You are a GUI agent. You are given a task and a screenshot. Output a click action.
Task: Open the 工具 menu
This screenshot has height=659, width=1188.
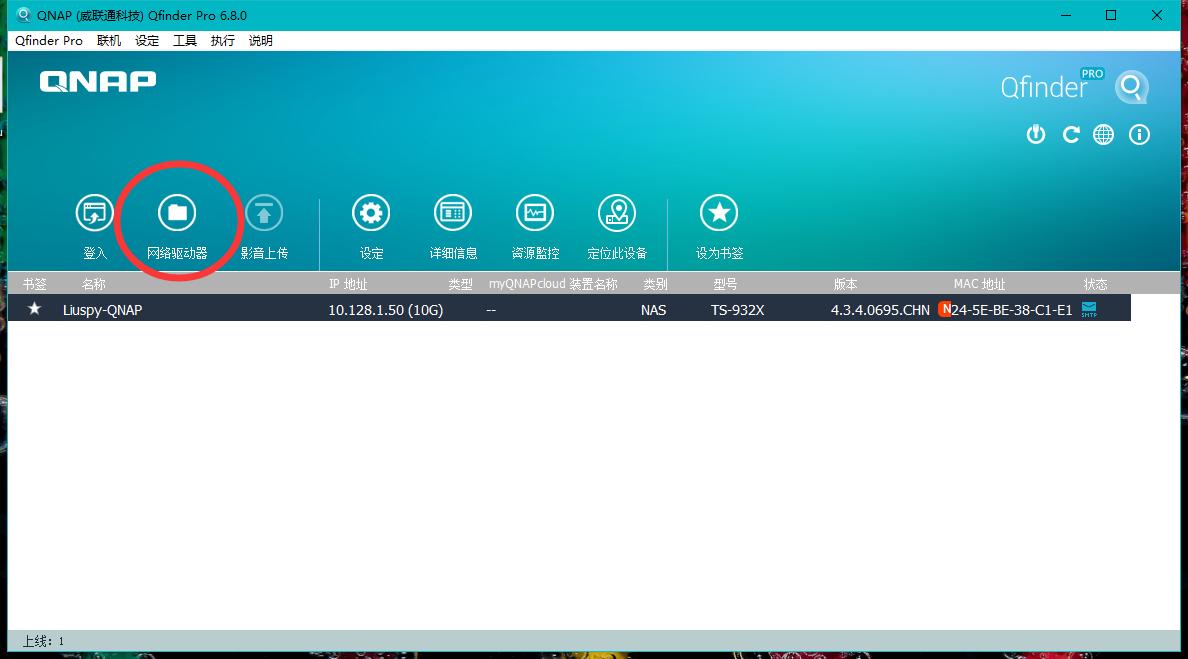click(185, 41)
